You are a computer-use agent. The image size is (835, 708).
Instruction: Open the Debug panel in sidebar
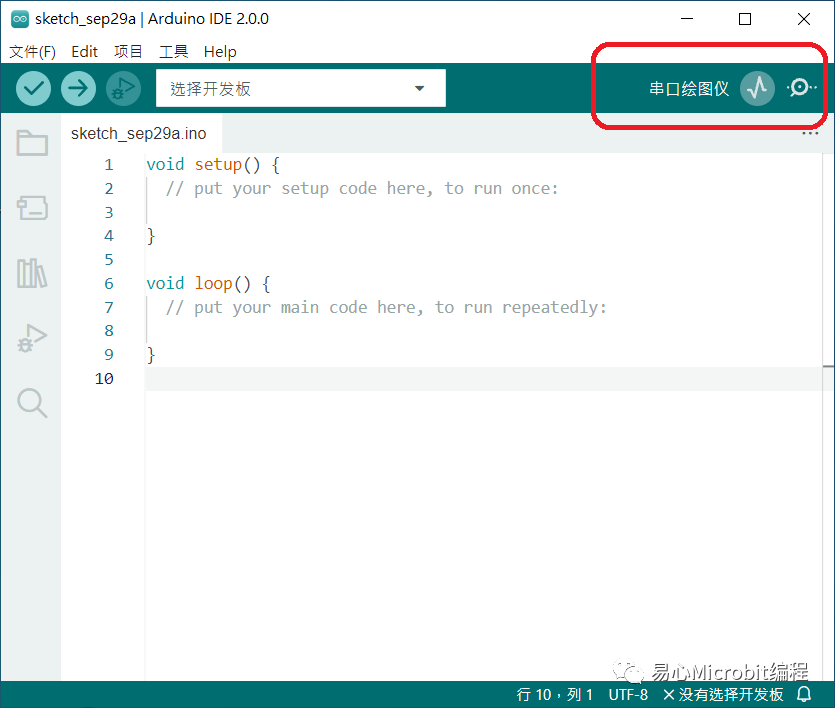[32, 339]
